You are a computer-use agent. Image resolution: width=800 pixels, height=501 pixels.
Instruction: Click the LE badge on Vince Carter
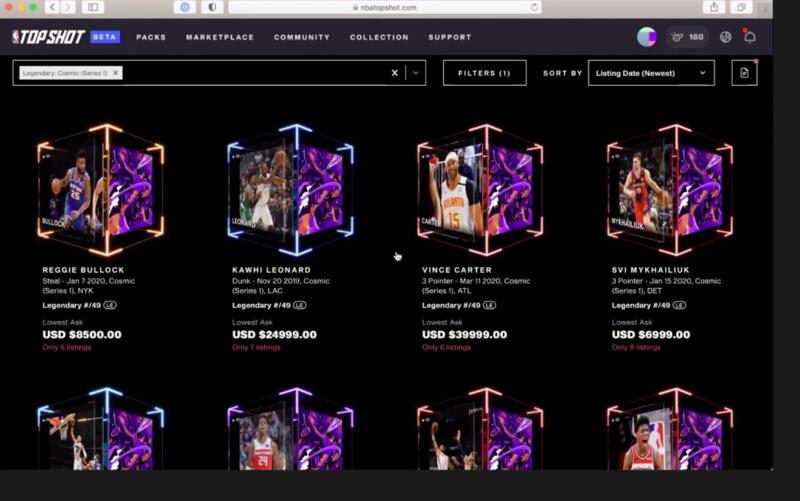489,305
